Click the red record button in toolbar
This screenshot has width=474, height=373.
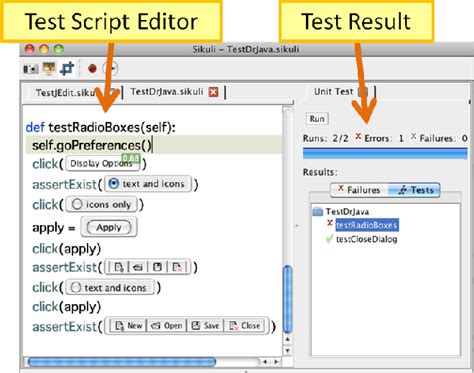(x=92, y=69)
